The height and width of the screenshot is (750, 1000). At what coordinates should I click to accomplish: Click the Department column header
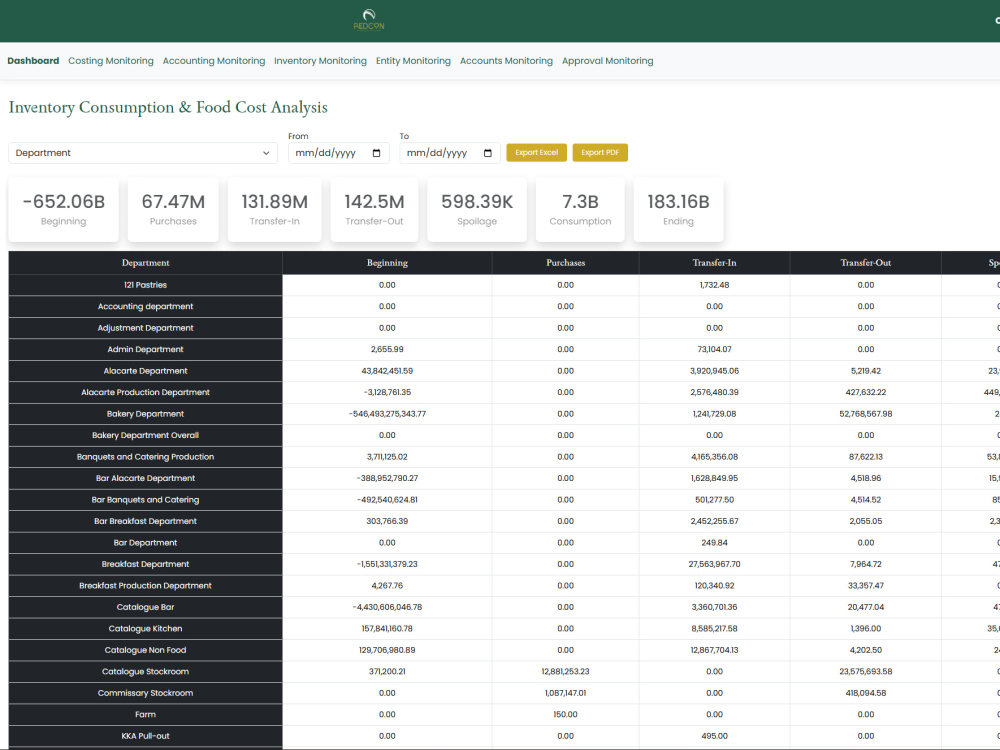coord(145,263)
